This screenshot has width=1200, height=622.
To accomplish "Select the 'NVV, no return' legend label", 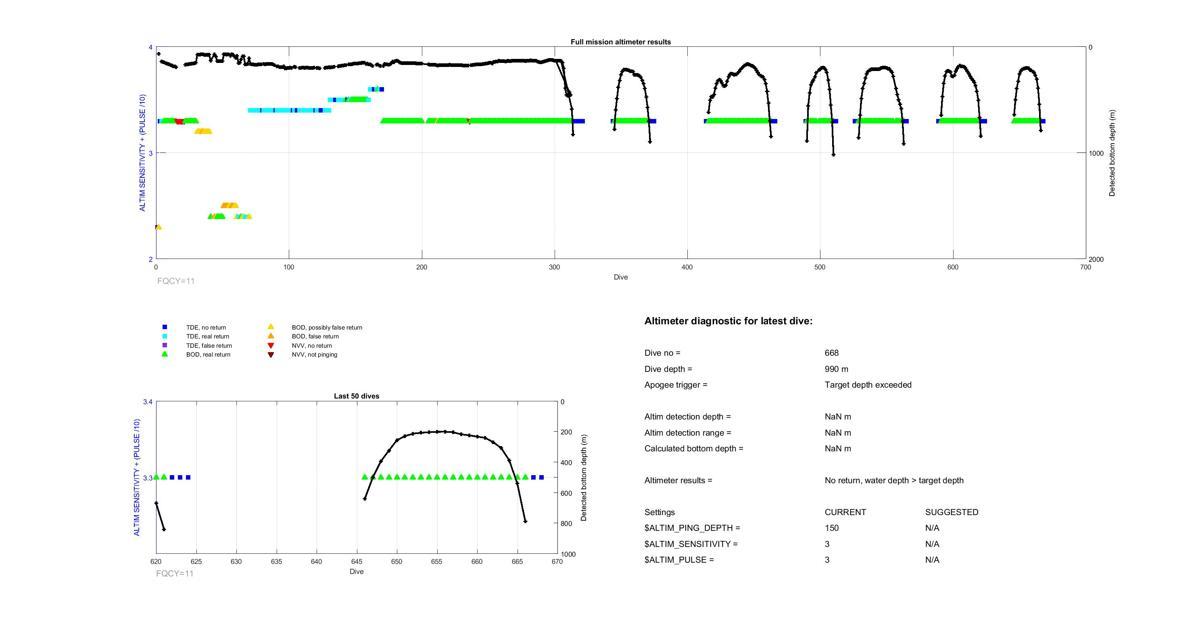I will pyautogui.click(x=312, y=345).
